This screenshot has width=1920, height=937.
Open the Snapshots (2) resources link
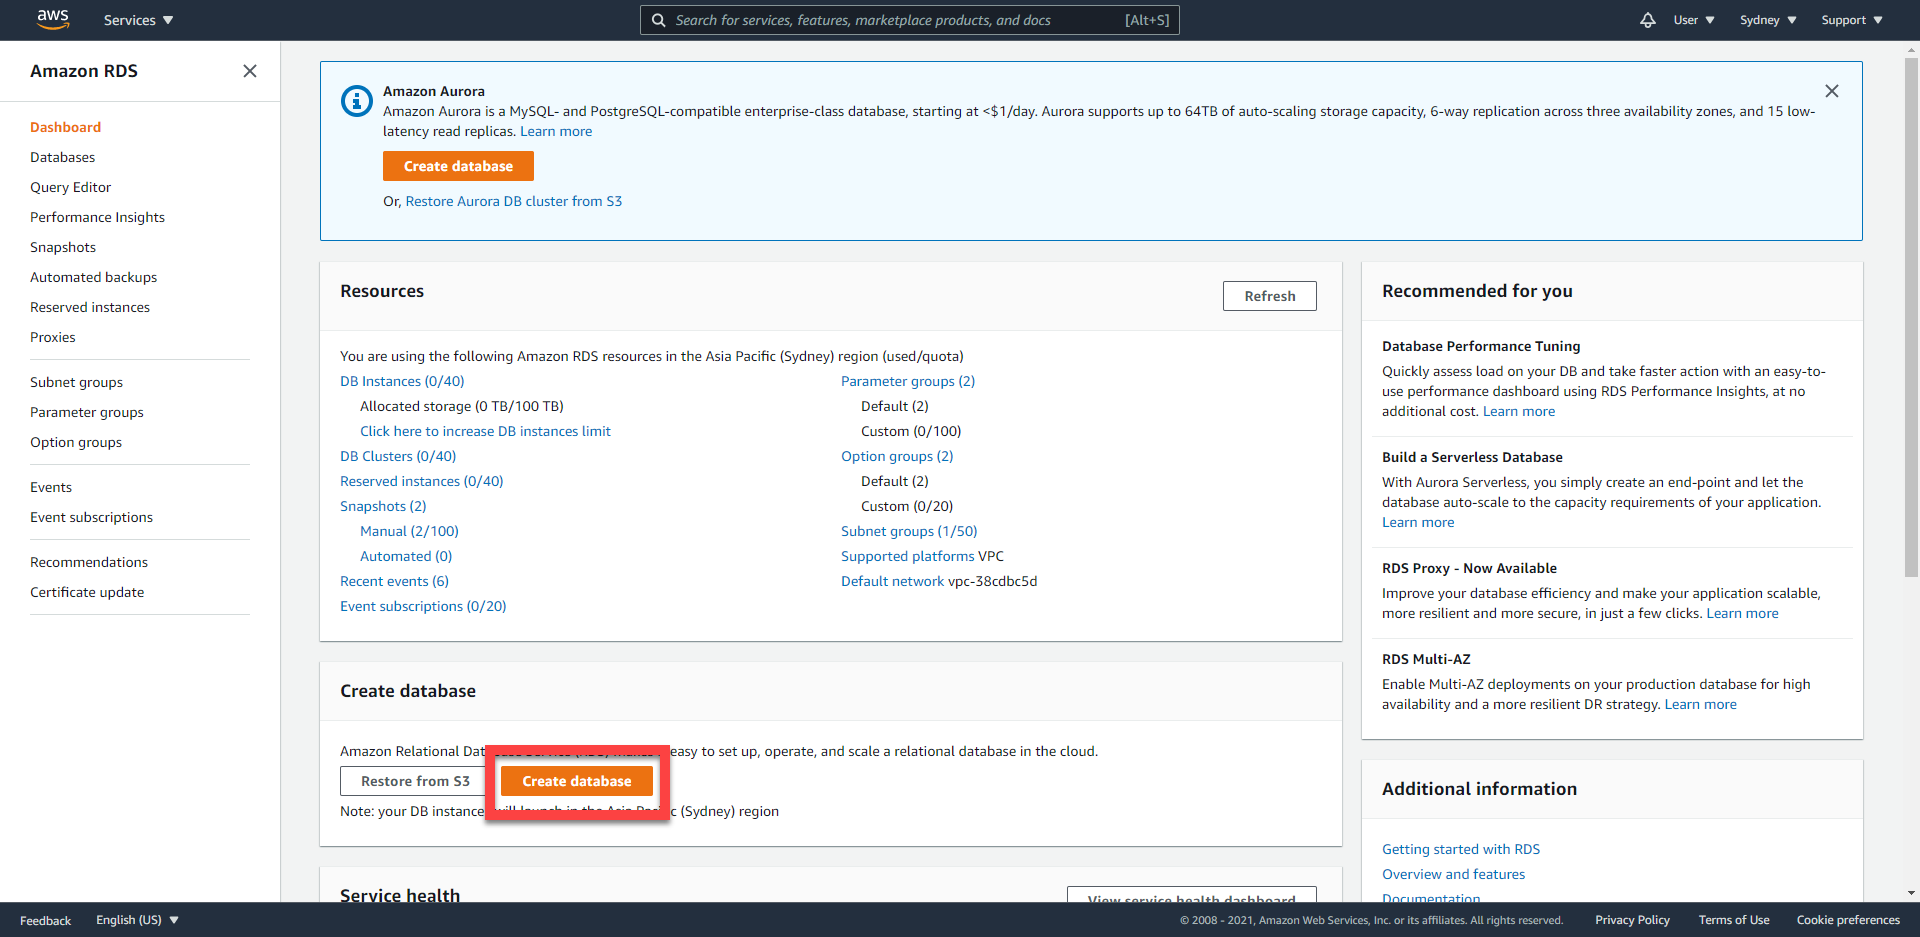[382, 506]
